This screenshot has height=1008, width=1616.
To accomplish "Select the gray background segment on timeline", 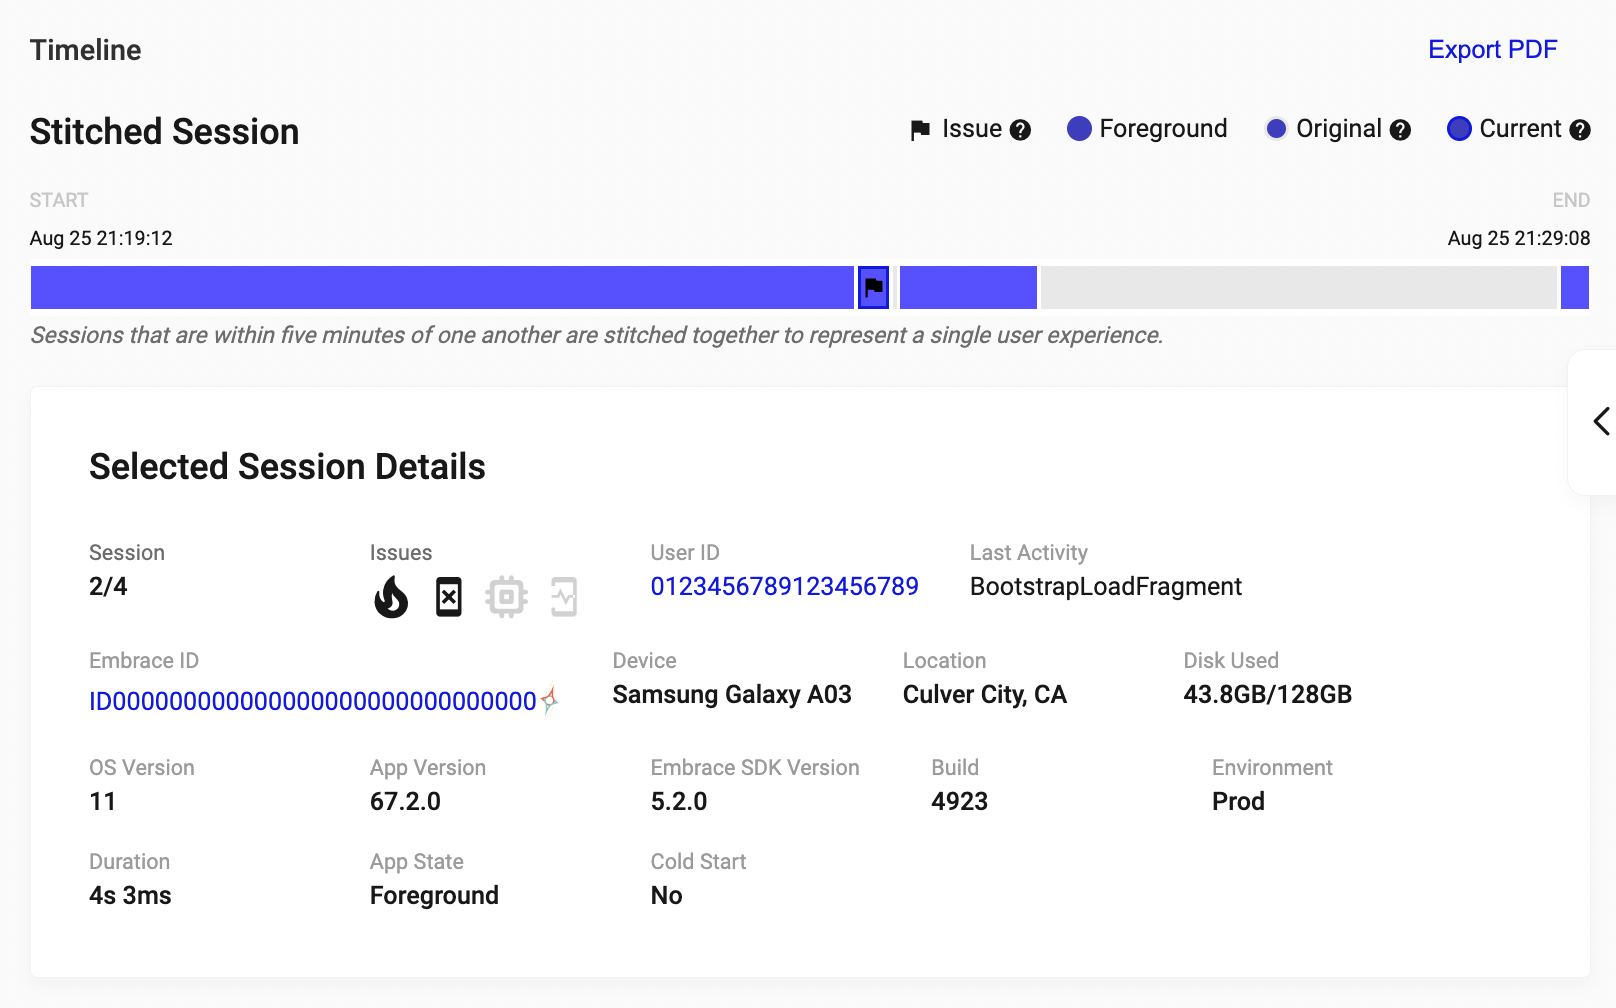I will click(x=1298, y=288).
